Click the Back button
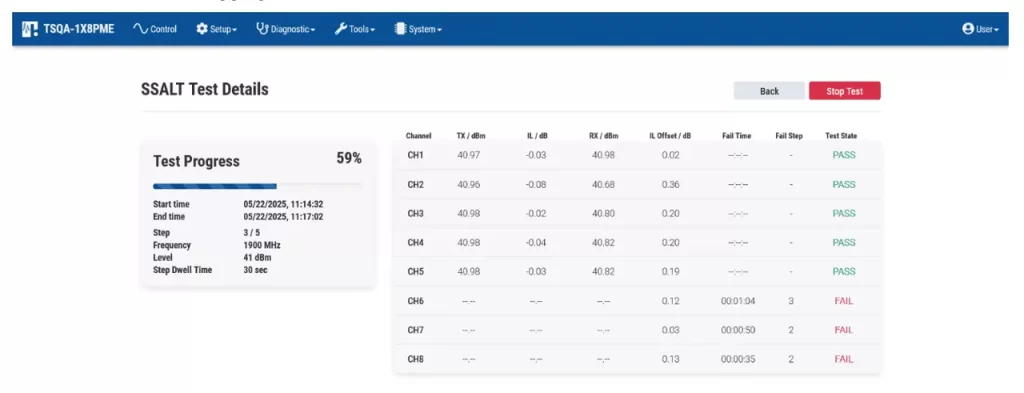Image resolution: width=1024 pixels, height=393 pixels. click(x=769, y=91)
